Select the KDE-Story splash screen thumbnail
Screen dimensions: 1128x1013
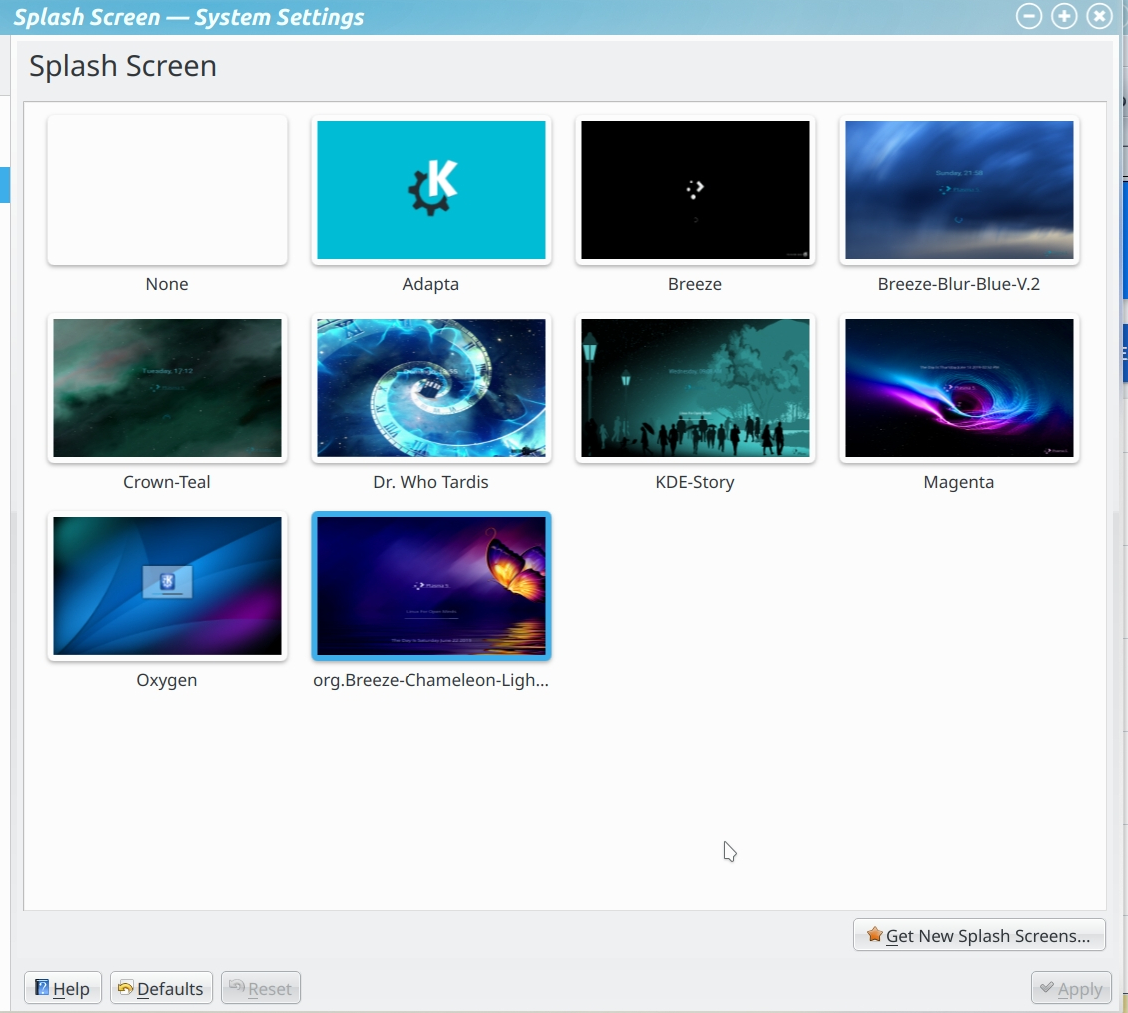point(694,388)
